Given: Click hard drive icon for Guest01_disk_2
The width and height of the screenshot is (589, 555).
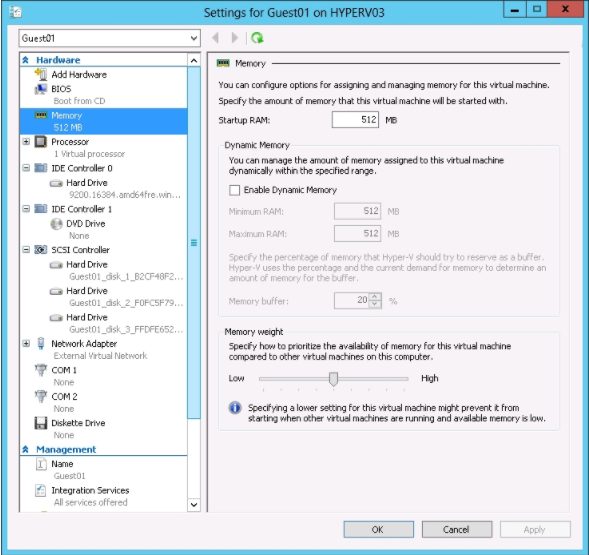Looking at the screenshot, I should pyautogui.click(x=56, y=292).
